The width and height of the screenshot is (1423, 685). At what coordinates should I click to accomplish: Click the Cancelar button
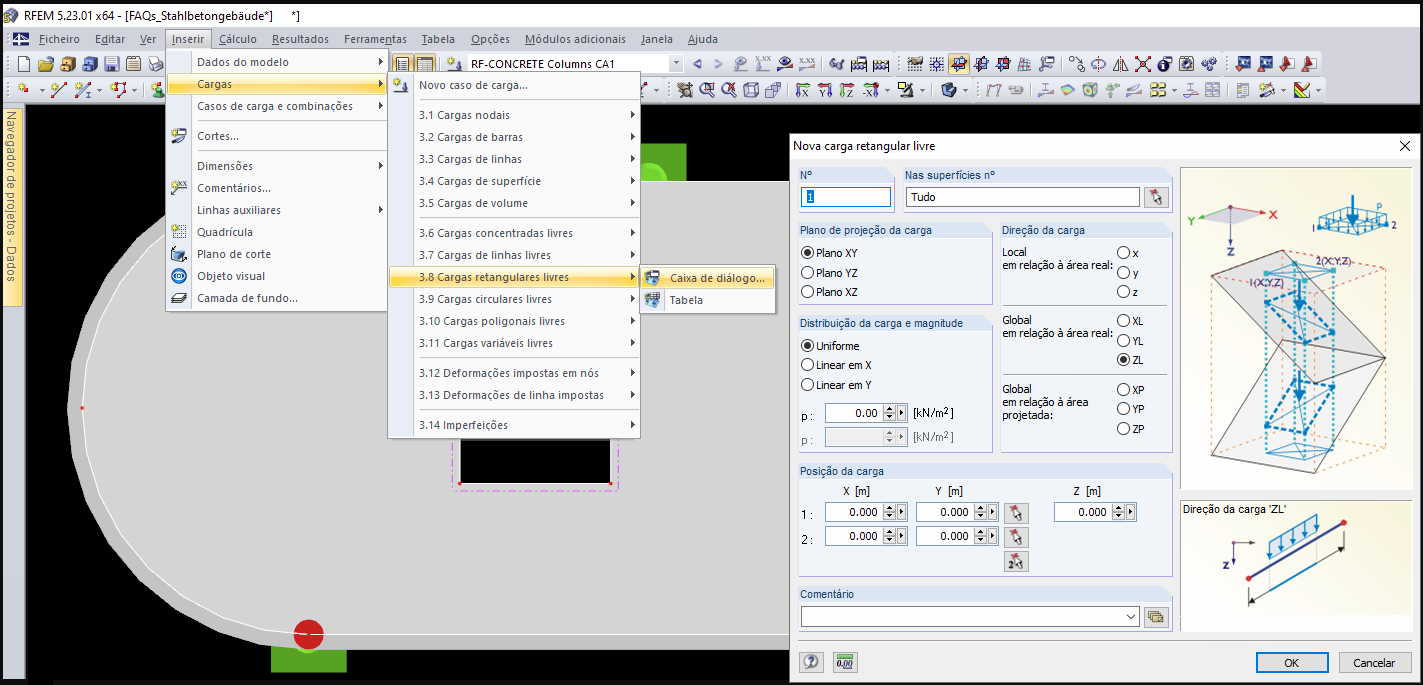tap(1373, 662)
